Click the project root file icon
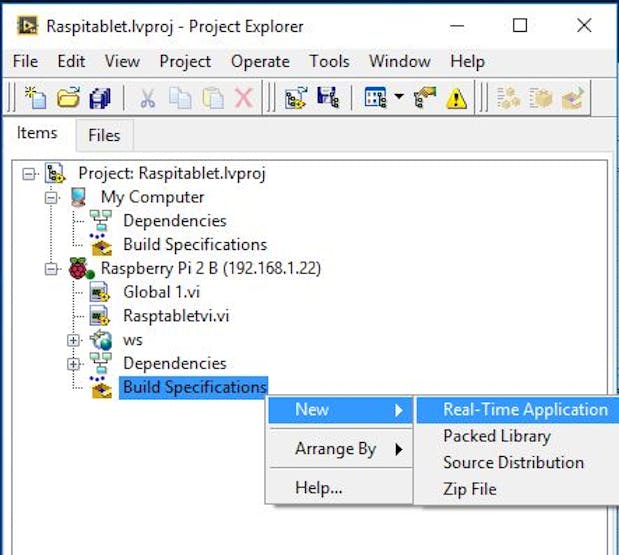 click(55, 173)
